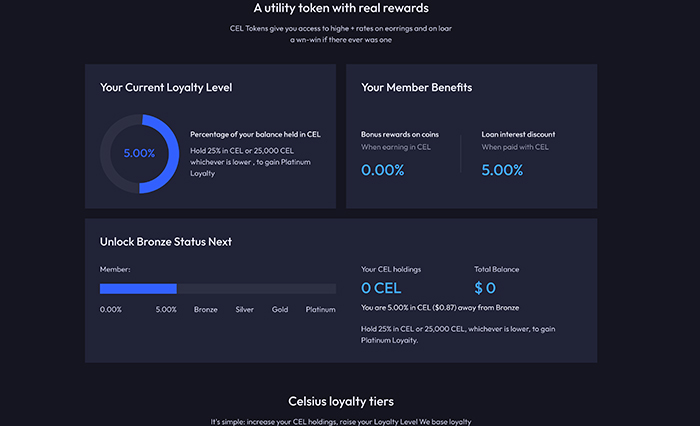Select the Silver tier label
The width and height of the screenshot is (700, 426).
coord(244,309)
